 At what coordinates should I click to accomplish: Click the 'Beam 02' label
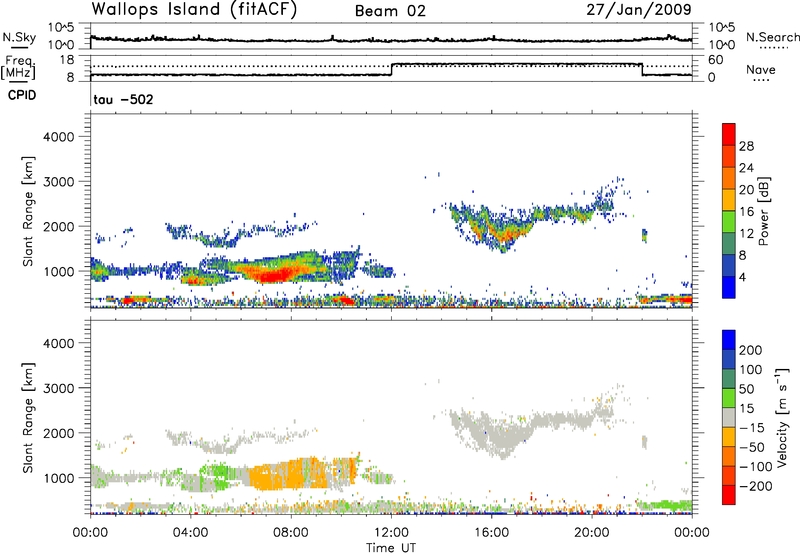(x=390, y=11)
